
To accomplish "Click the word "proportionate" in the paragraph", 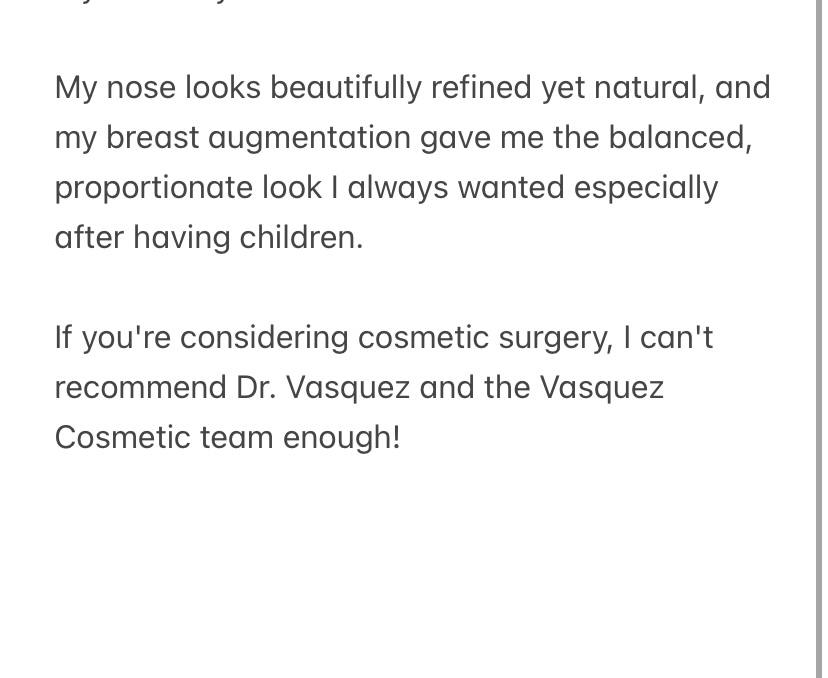I will click(x=153, y=188).
